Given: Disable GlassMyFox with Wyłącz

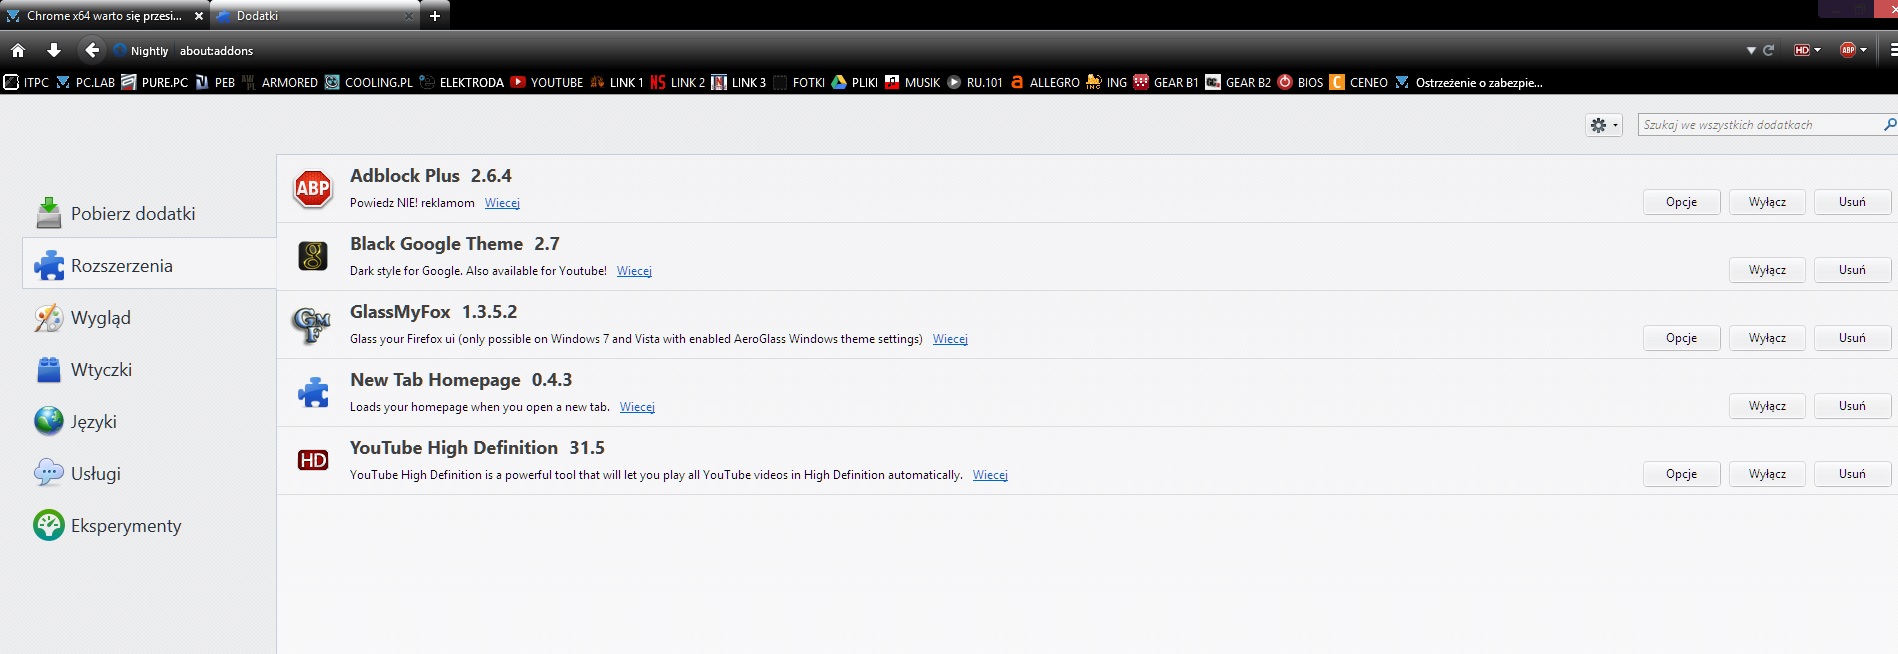Looking at the screenshot, I should click(x=1767, y=338).
